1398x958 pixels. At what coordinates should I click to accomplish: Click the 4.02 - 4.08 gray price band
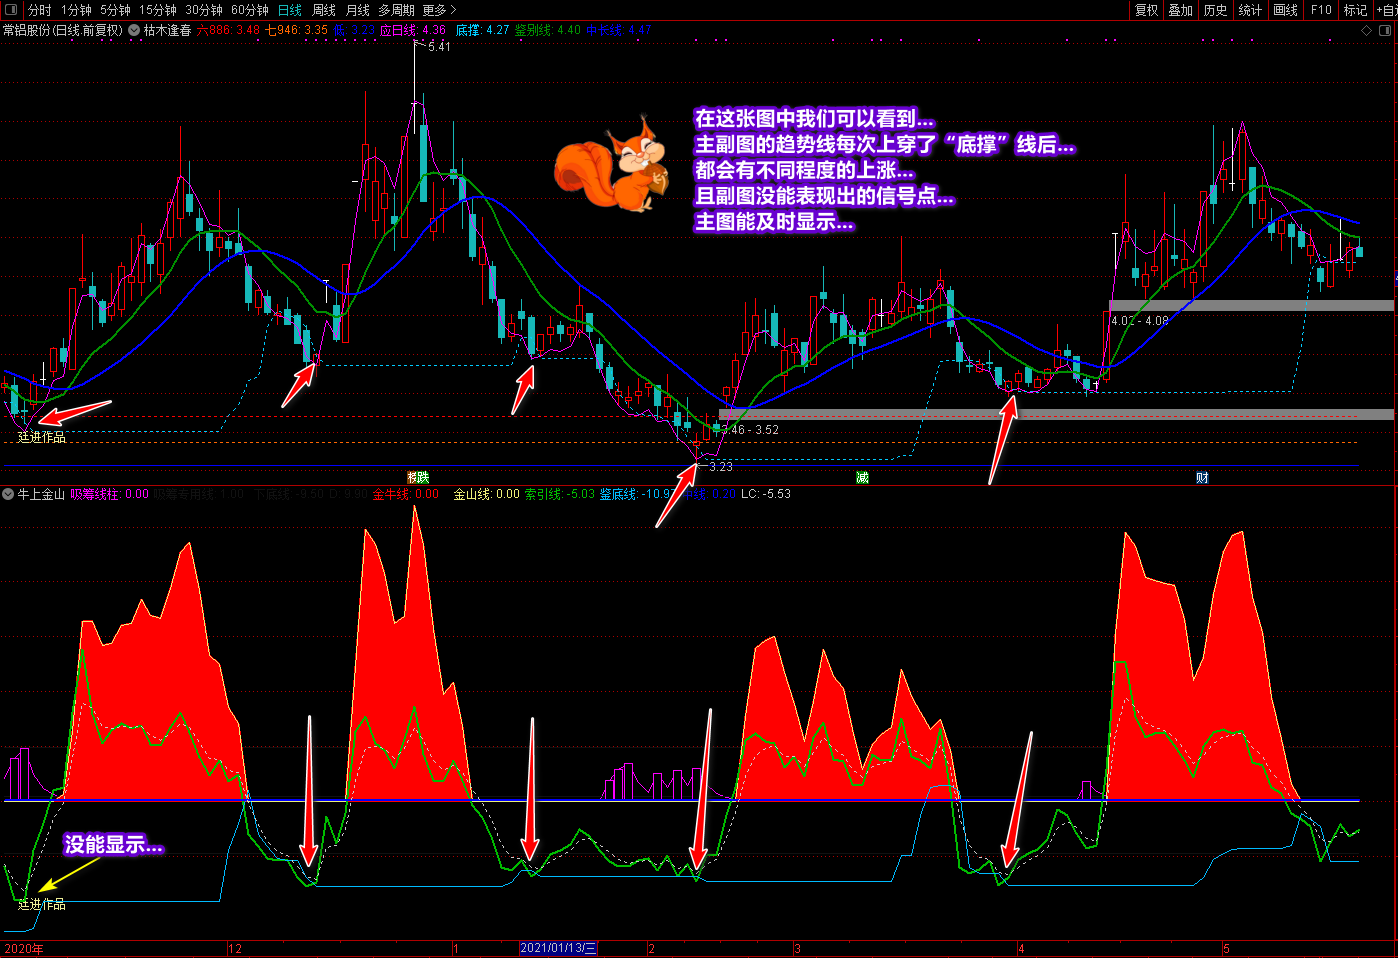1250,306
